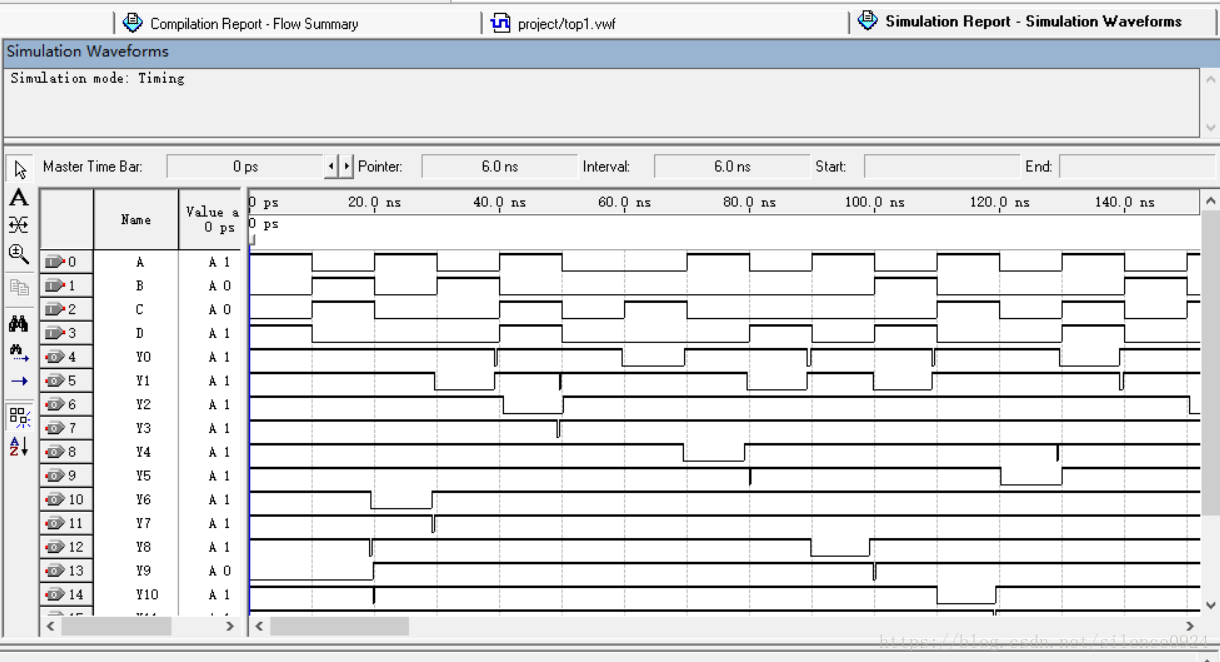Image resolution: width=1220 pixels, height=662 pixels.
Task: Click the Master Time Bar value field
Action: pyautogui.click(x=245, y=167)
